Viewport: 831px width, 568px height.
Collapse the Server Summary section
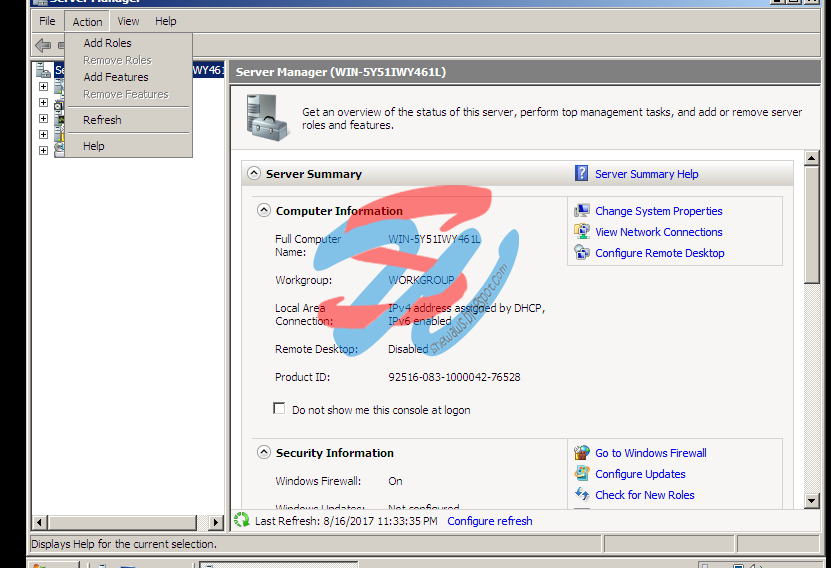pyautogui.click(x=254, y=173)
